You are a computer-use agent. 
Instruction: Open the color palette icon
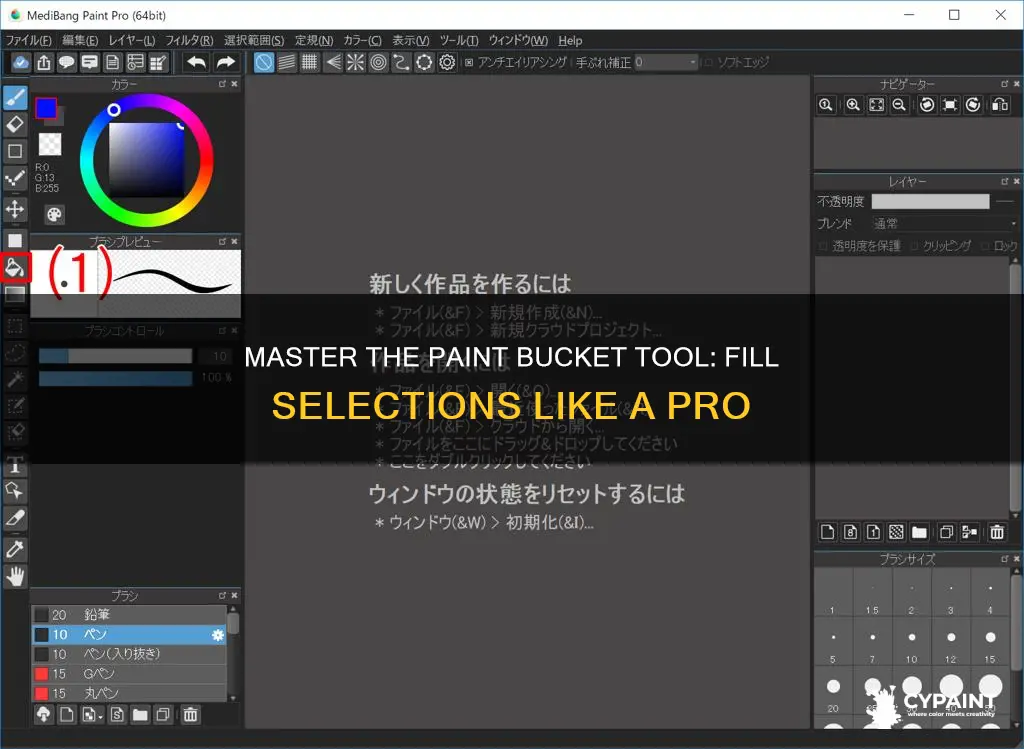(x=54, y=214)
